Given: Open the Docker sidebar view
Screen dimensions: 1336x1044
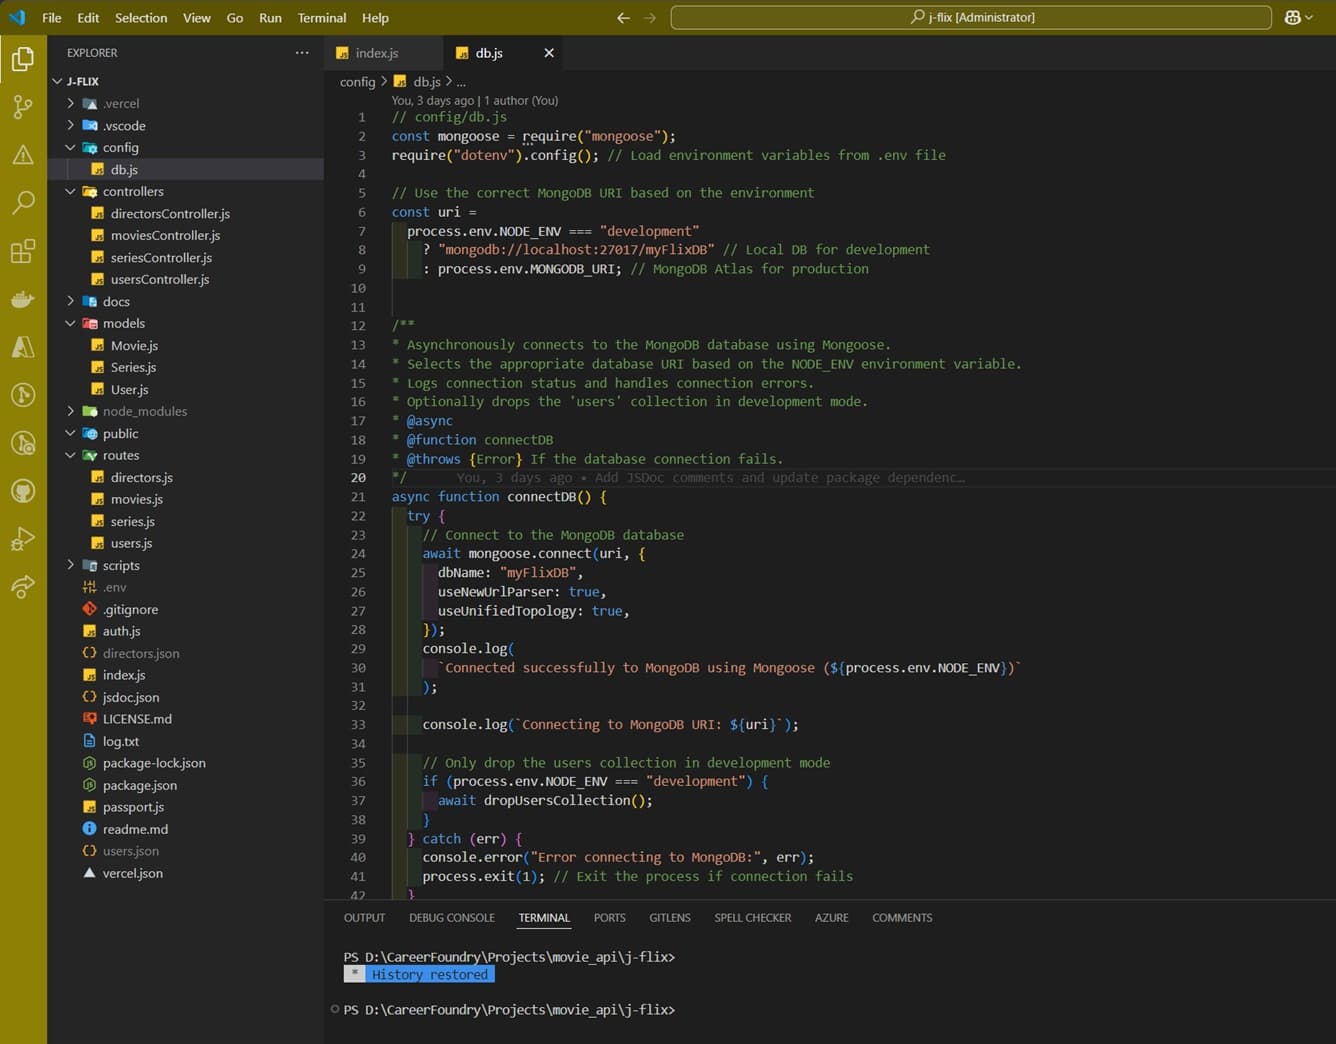Looking at the screenshot, I should click(22, 299).
